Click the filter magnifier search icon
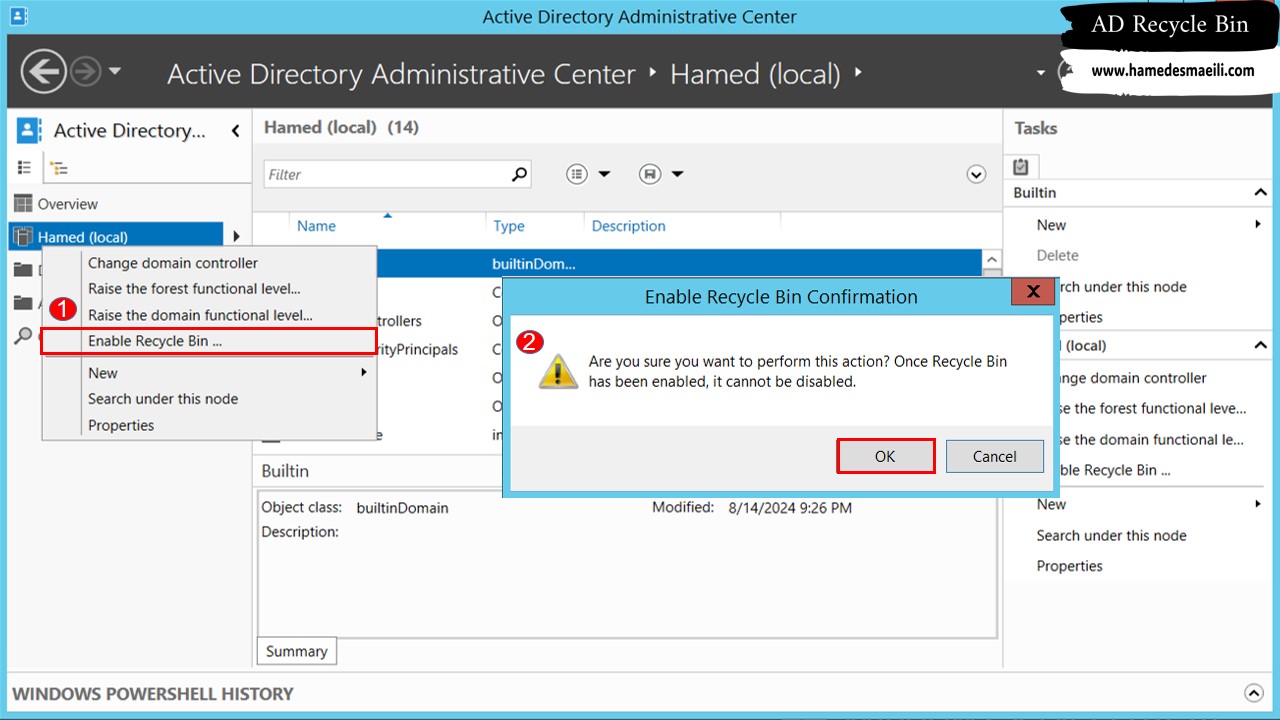The image size is (1280, 720). click(519, 174)
